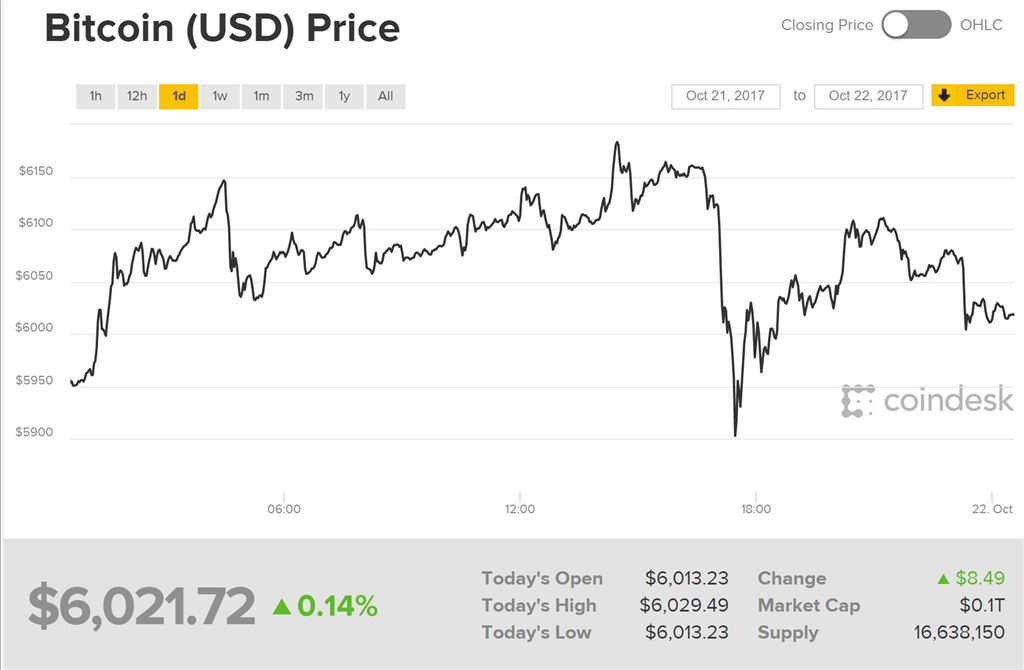This screenshot has height=670, width=1024.
Task: Click the 12:00 marker on time axis
Action: pos(520,509)
